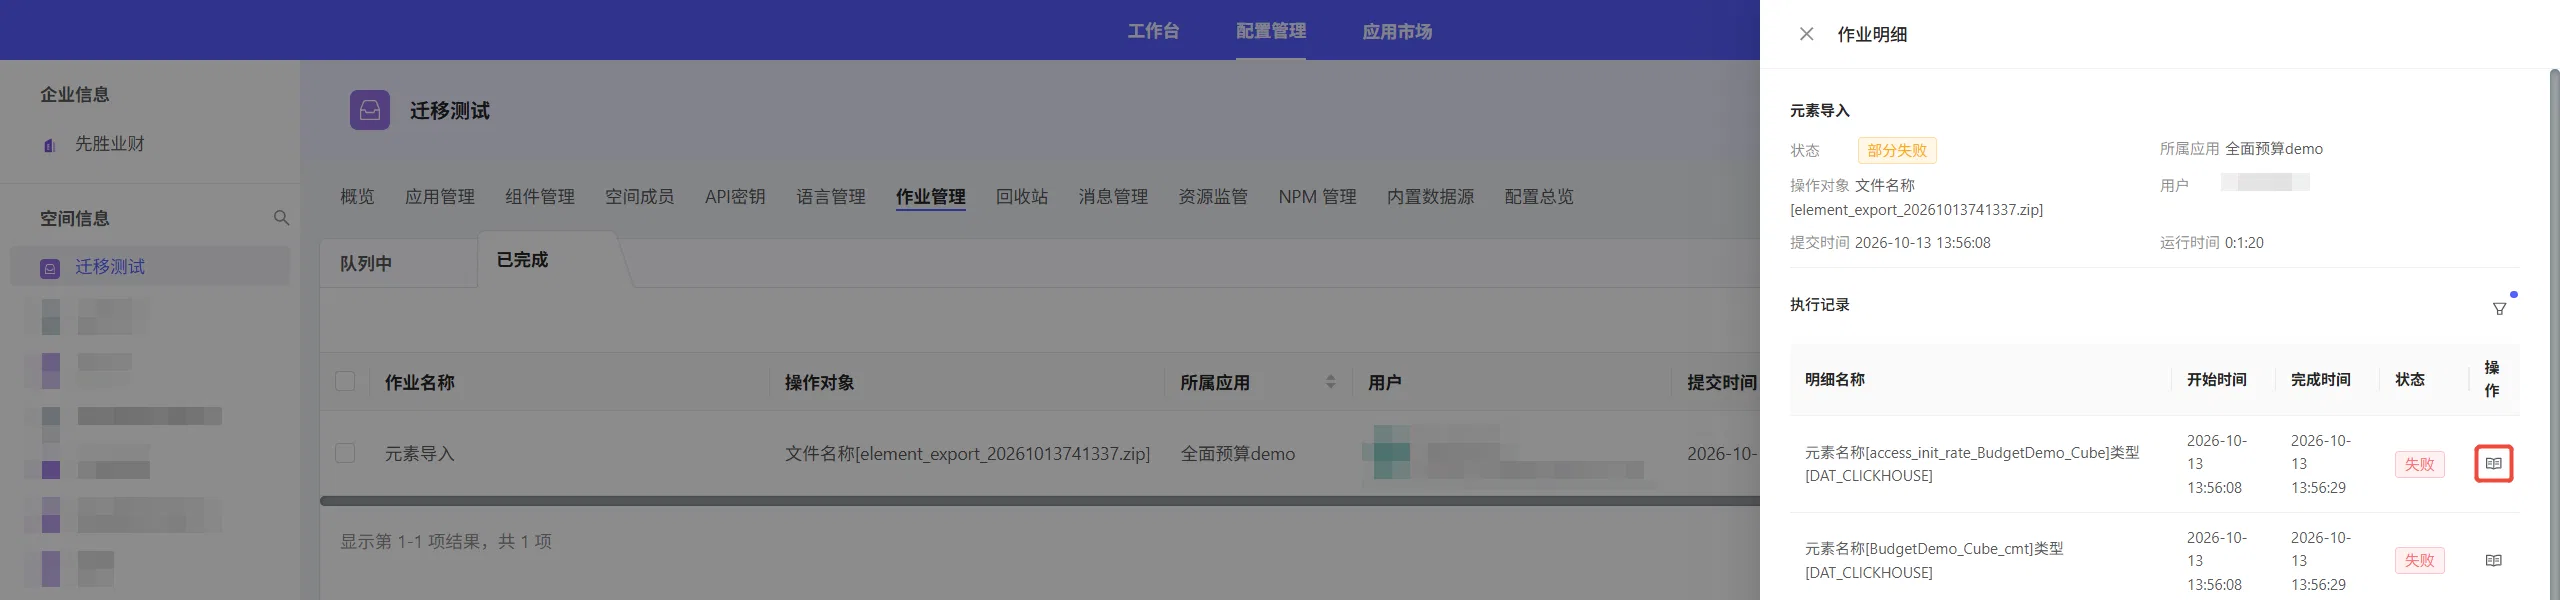Select 迁移测试 in the space list
This screenshot has width=2560, height=600.
(150, 267)
